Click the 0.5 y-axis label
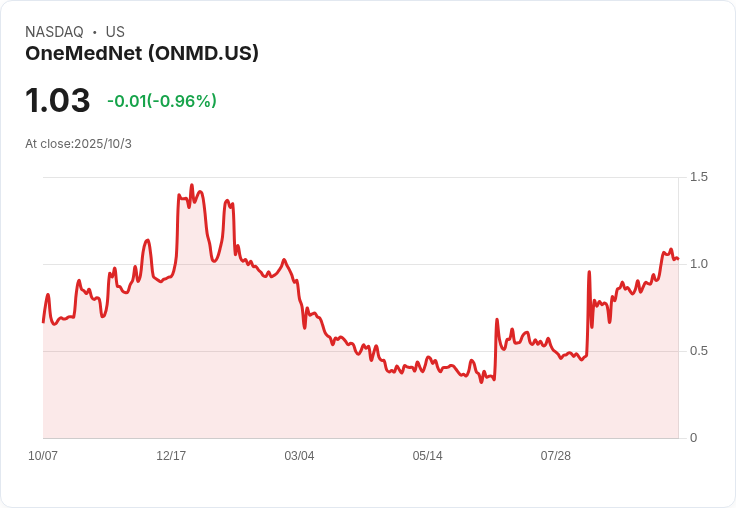736x508 pixels. (x=698, y=351)
